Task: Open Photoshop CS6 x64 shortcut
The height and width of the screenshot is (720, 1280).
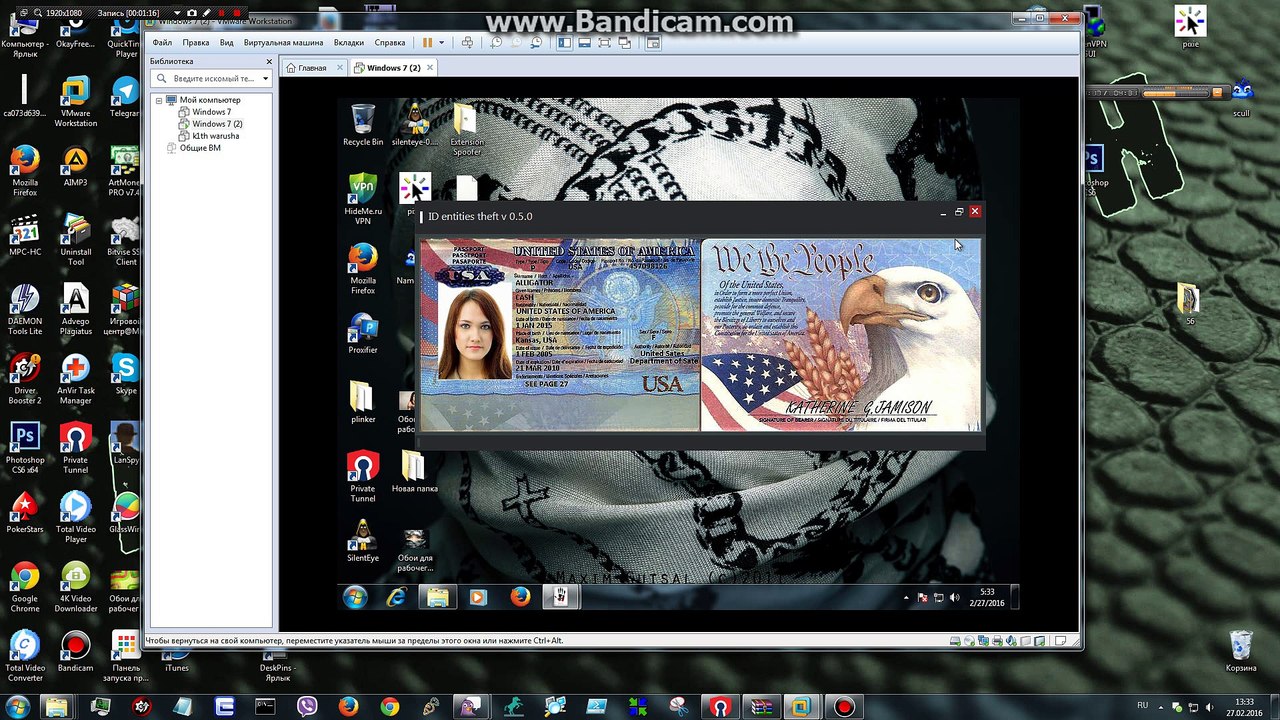Action: click(25, 449)
